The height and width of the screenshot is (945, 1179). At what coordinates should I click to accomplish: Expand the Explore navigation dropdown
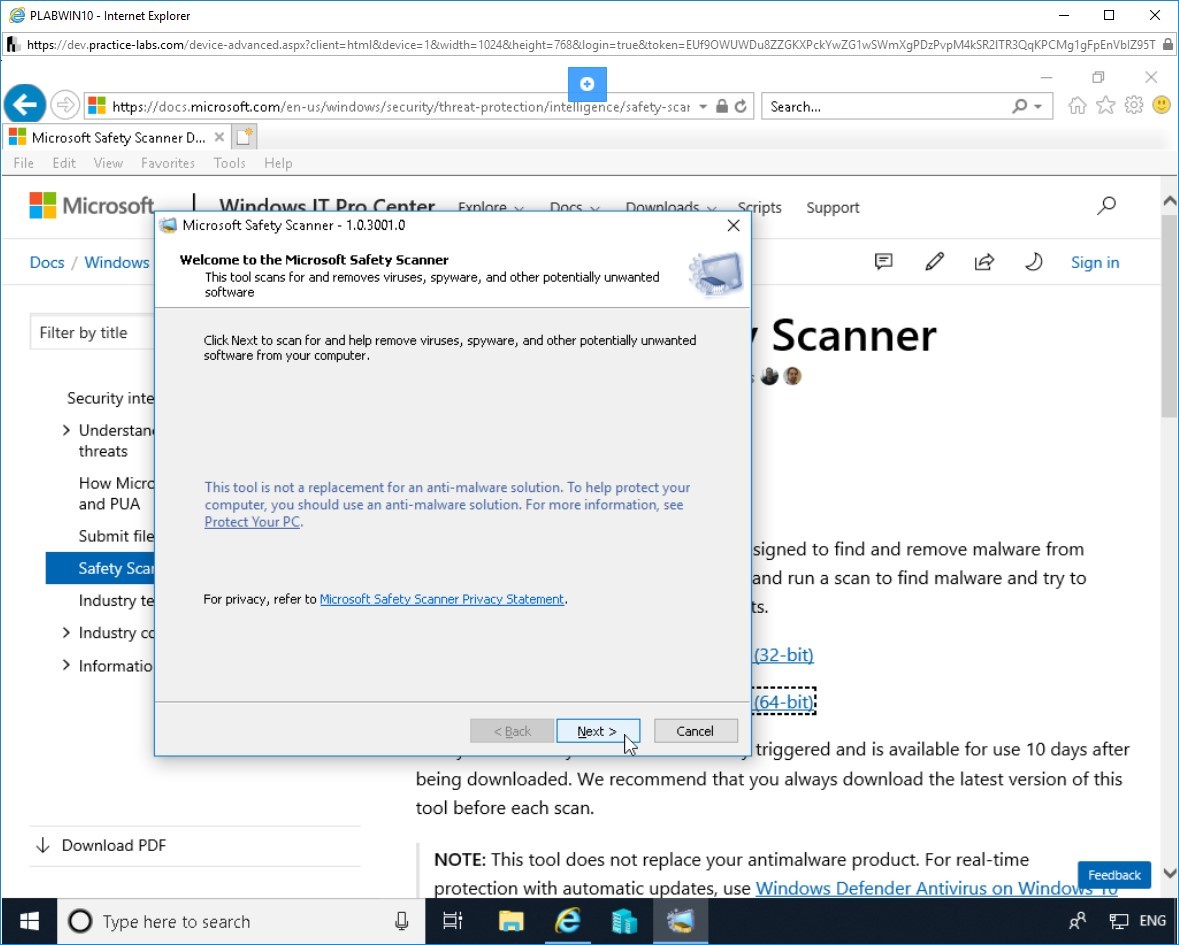coord(490,207)
